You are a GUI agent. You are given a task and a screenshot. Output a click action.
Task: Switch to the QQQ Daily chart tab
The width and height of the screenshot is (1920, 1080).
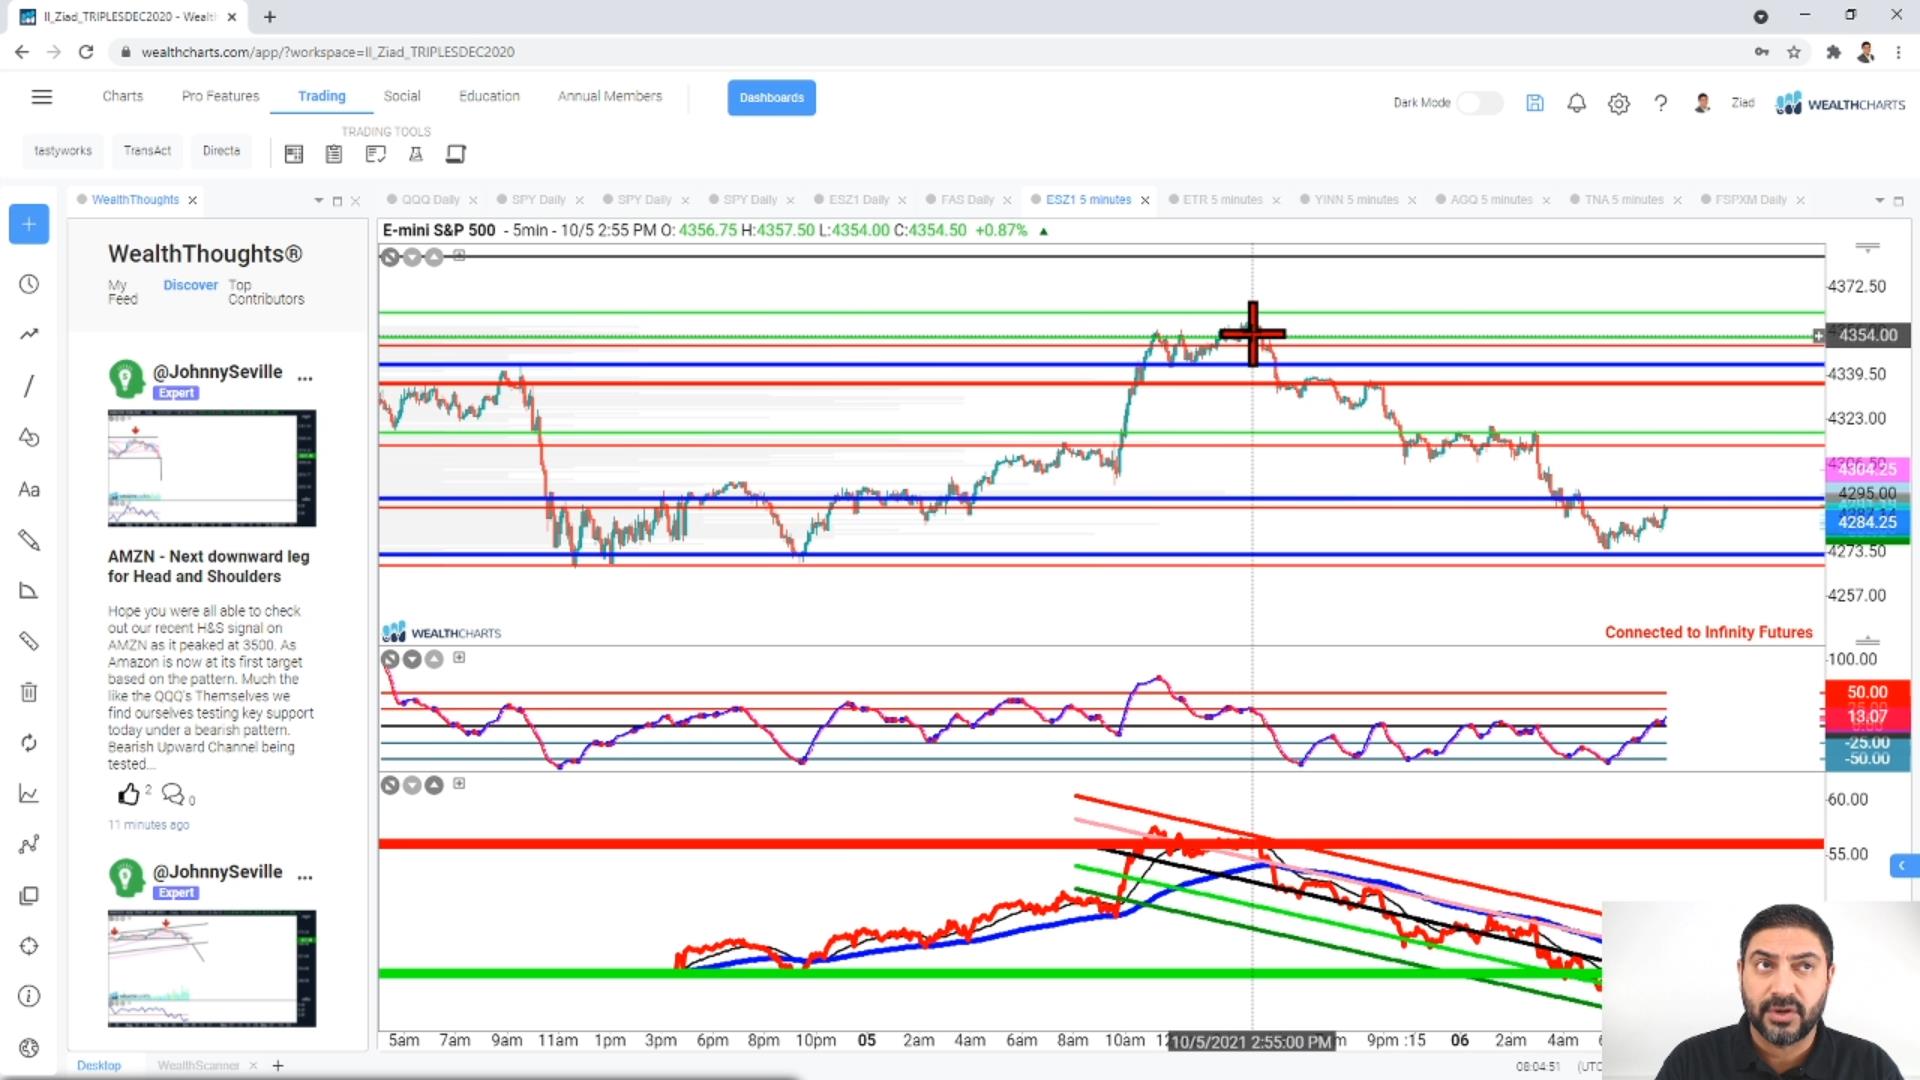pos(430,200)
